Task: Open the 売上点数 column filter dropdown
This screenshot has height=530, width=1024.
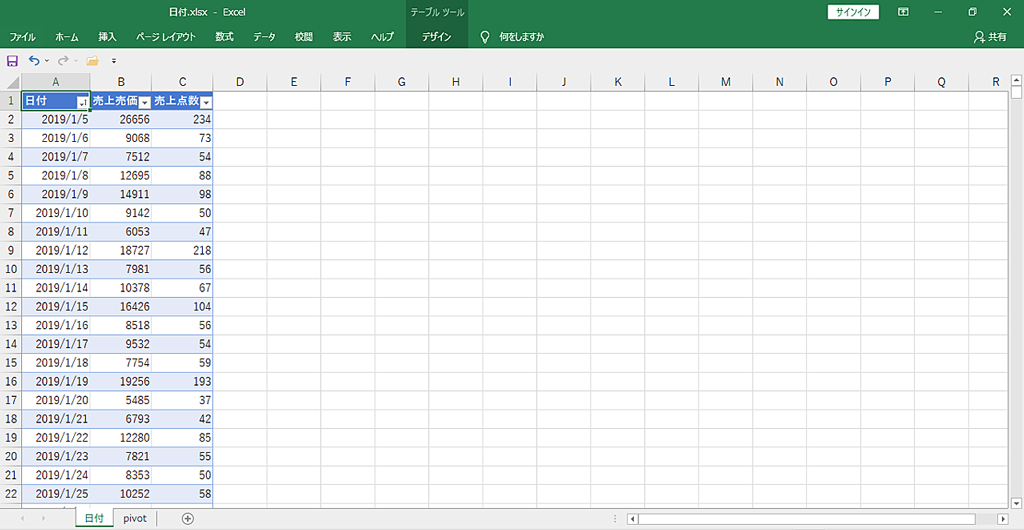Action: tap(206, 102)
